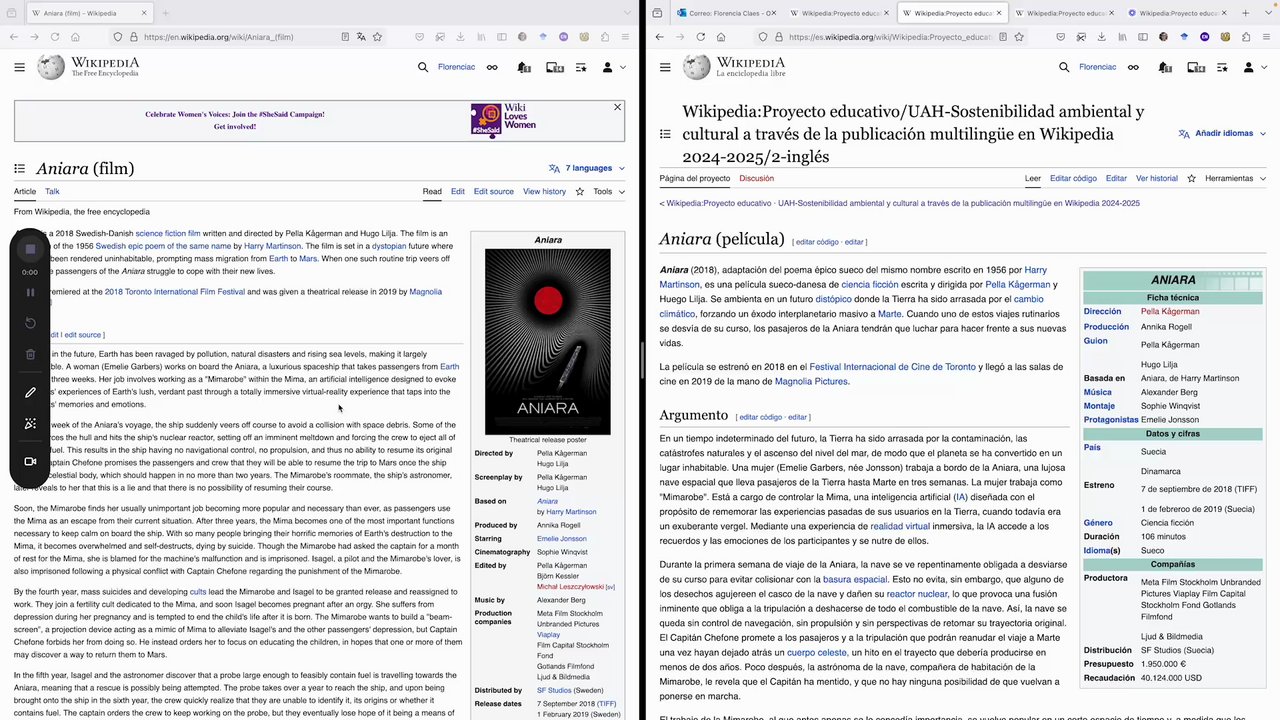Select the Edit tab on the English article
Screen dimensions: 1280x720
457,191
